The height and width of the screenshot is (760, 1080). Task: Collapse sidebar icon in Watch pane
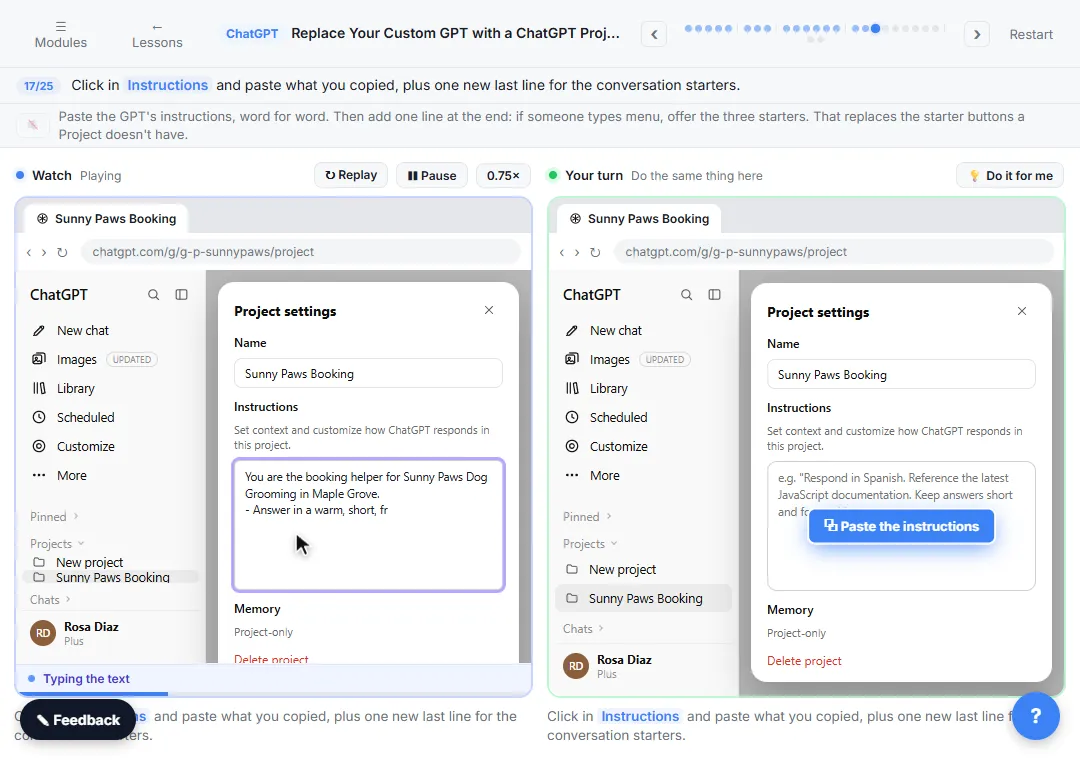(x=181, y=295)
